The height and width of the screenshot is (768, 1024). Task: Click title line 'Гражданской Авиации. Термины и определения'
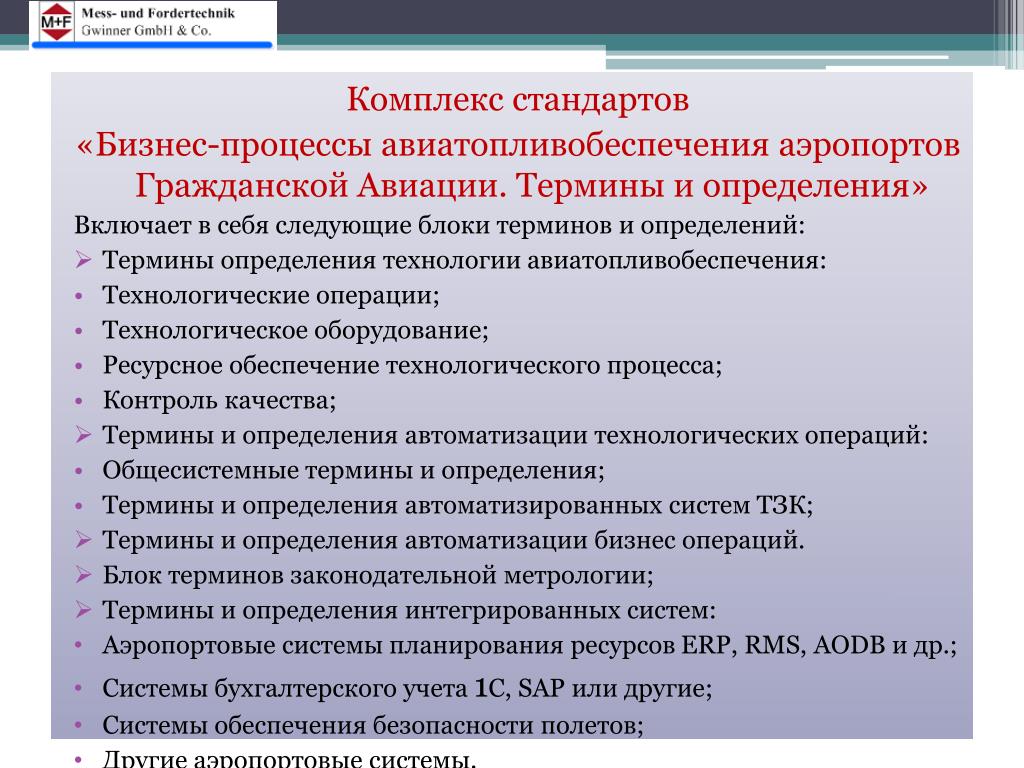tap(530, 185)
